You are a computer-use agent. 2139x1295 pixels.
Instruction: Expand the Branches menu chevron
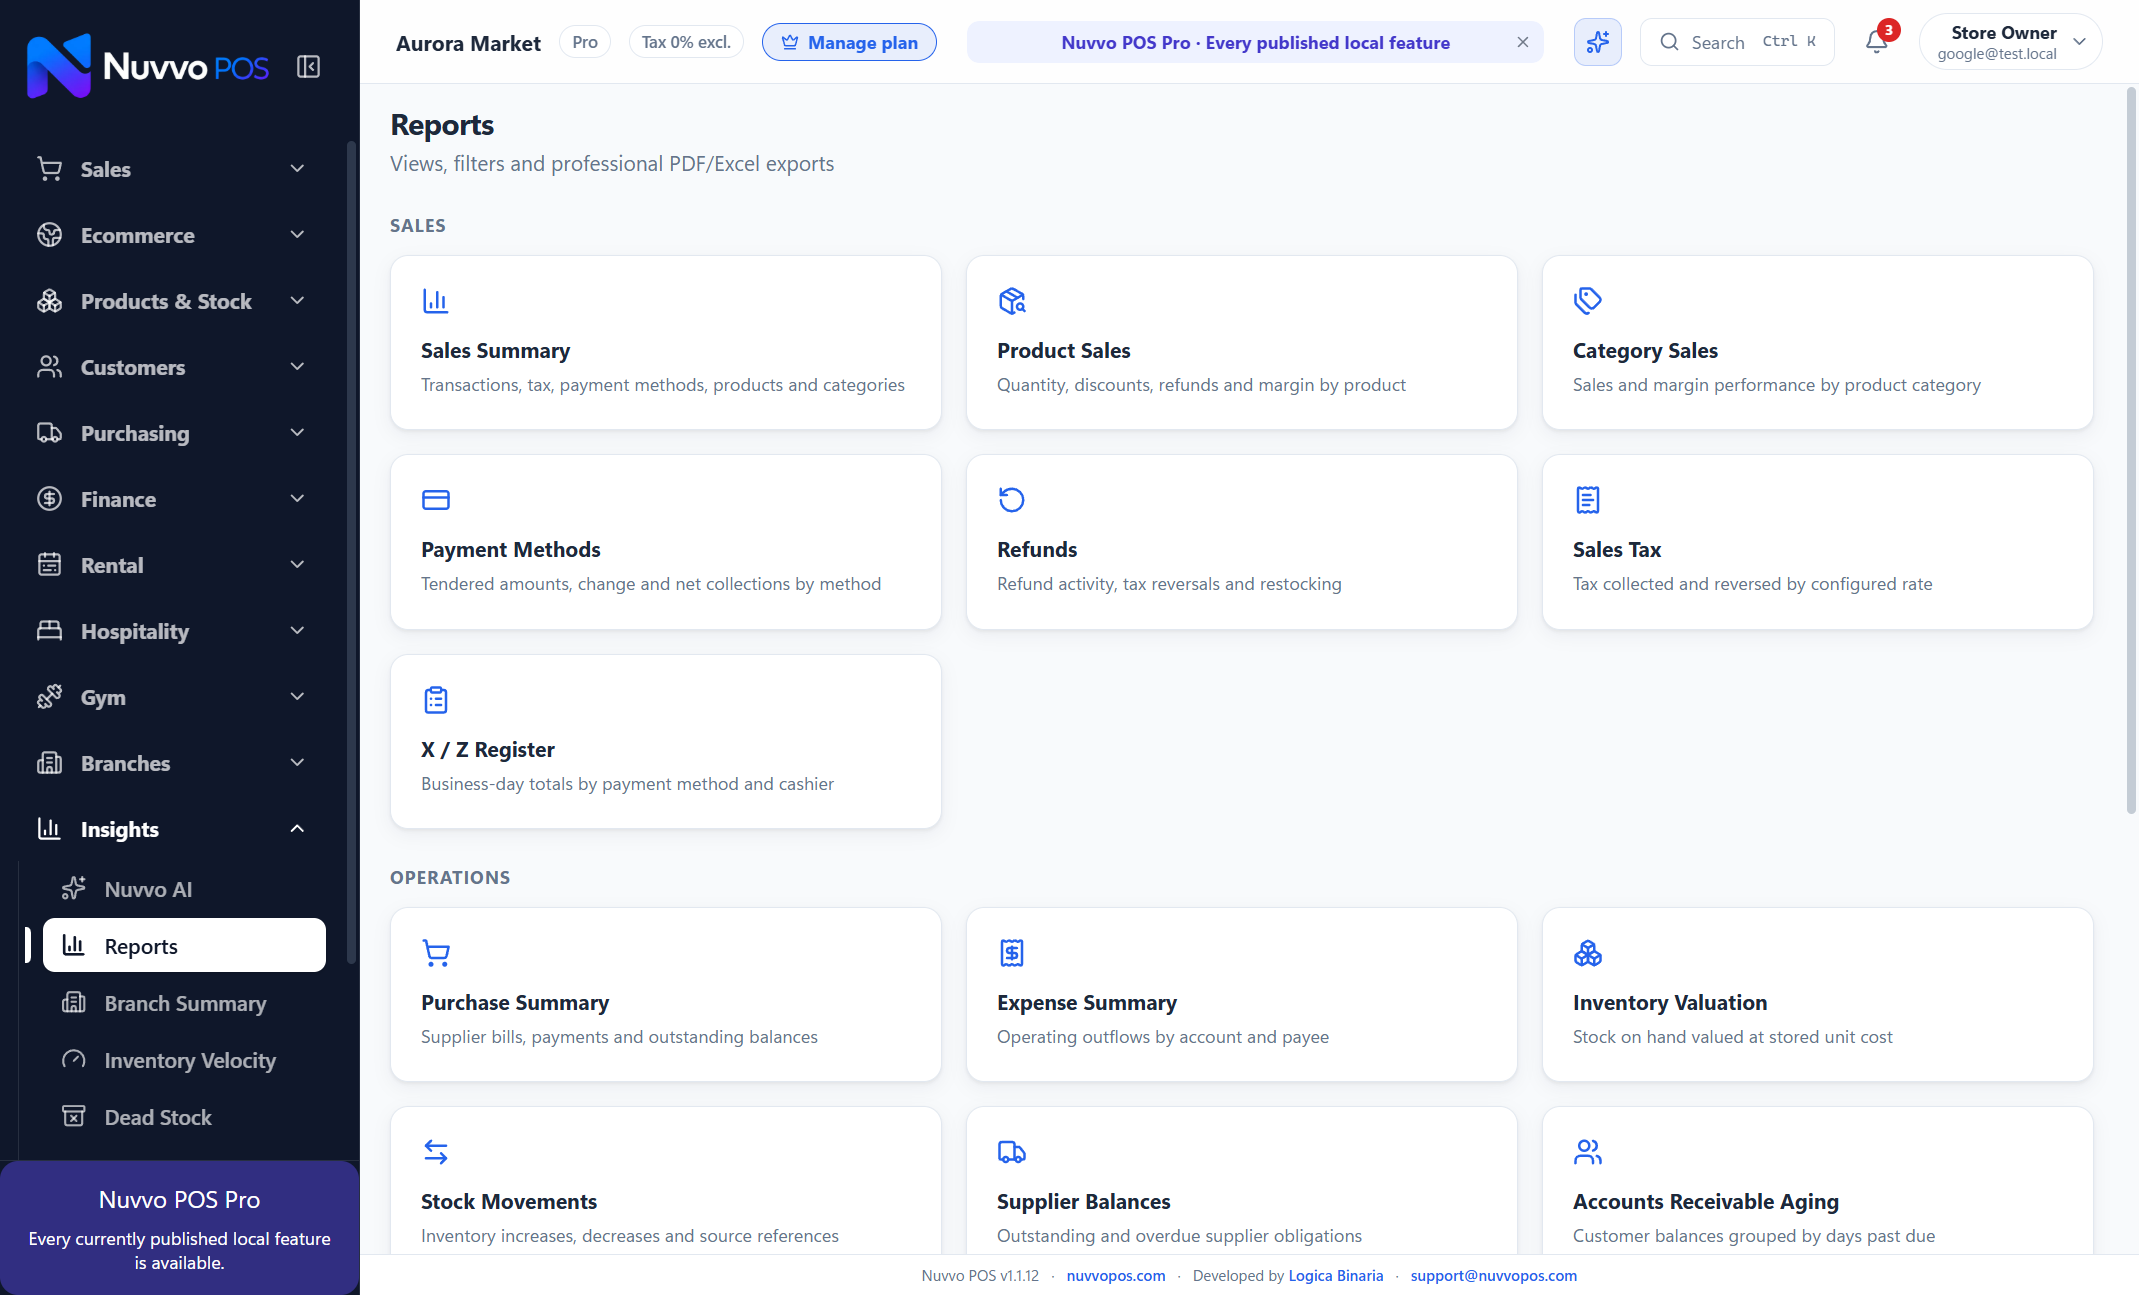tap(297, 763)
